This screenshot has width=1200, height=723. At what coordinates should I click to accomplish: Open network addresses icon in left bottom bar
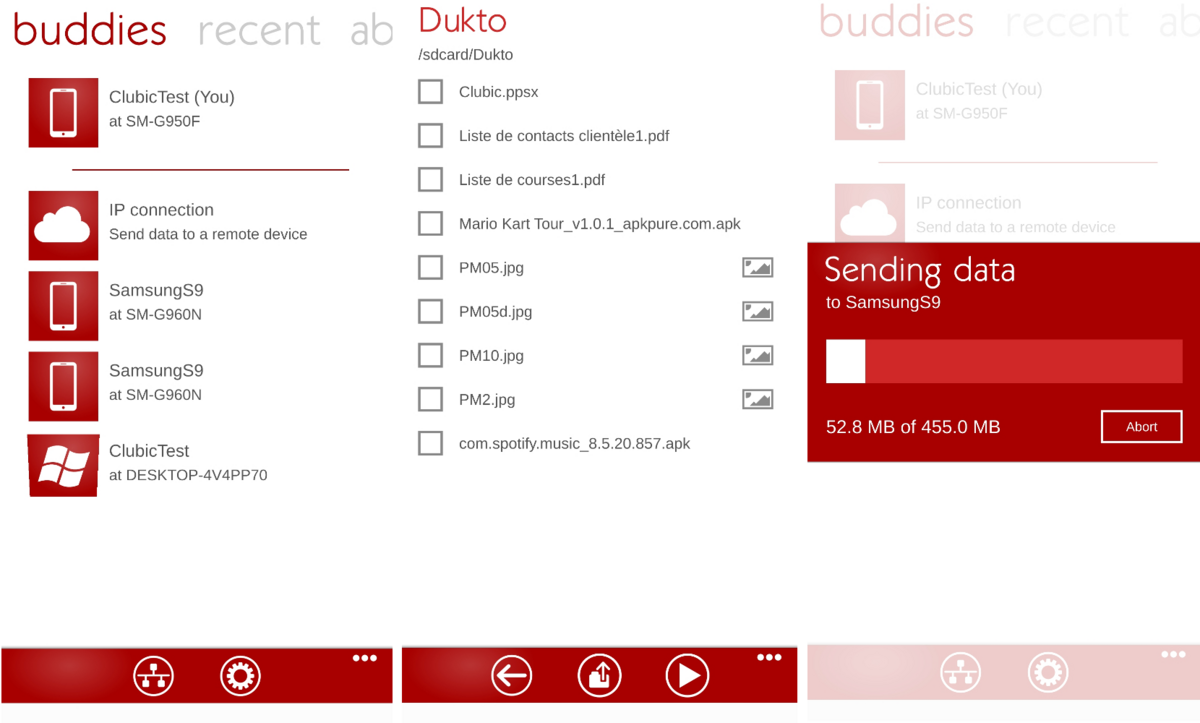[x=154, y=676]
